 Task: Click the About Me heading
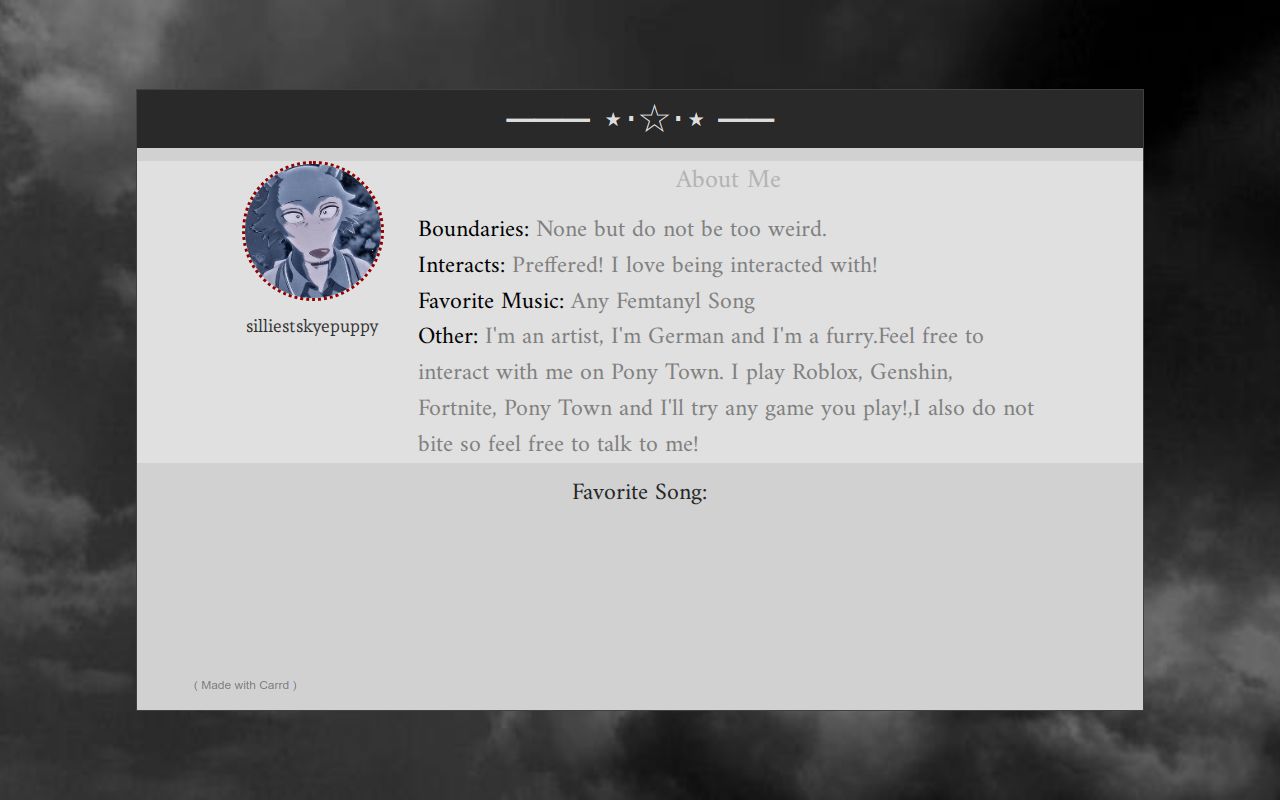pos(728,180)
